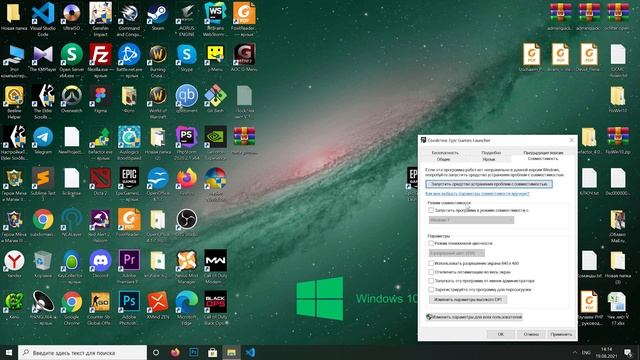640x360 pixels.
Task: Click the 'Отмена' button
Action: click(531, 334)
